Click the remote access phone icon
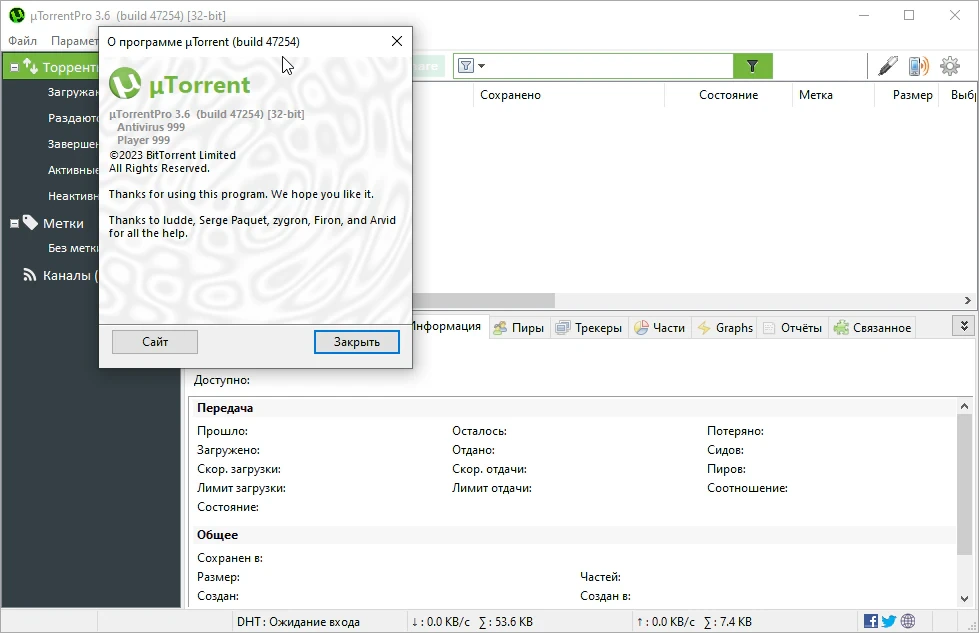Image resolution: width=979 pixels, height=633 pixels. [x=918, y=66]
